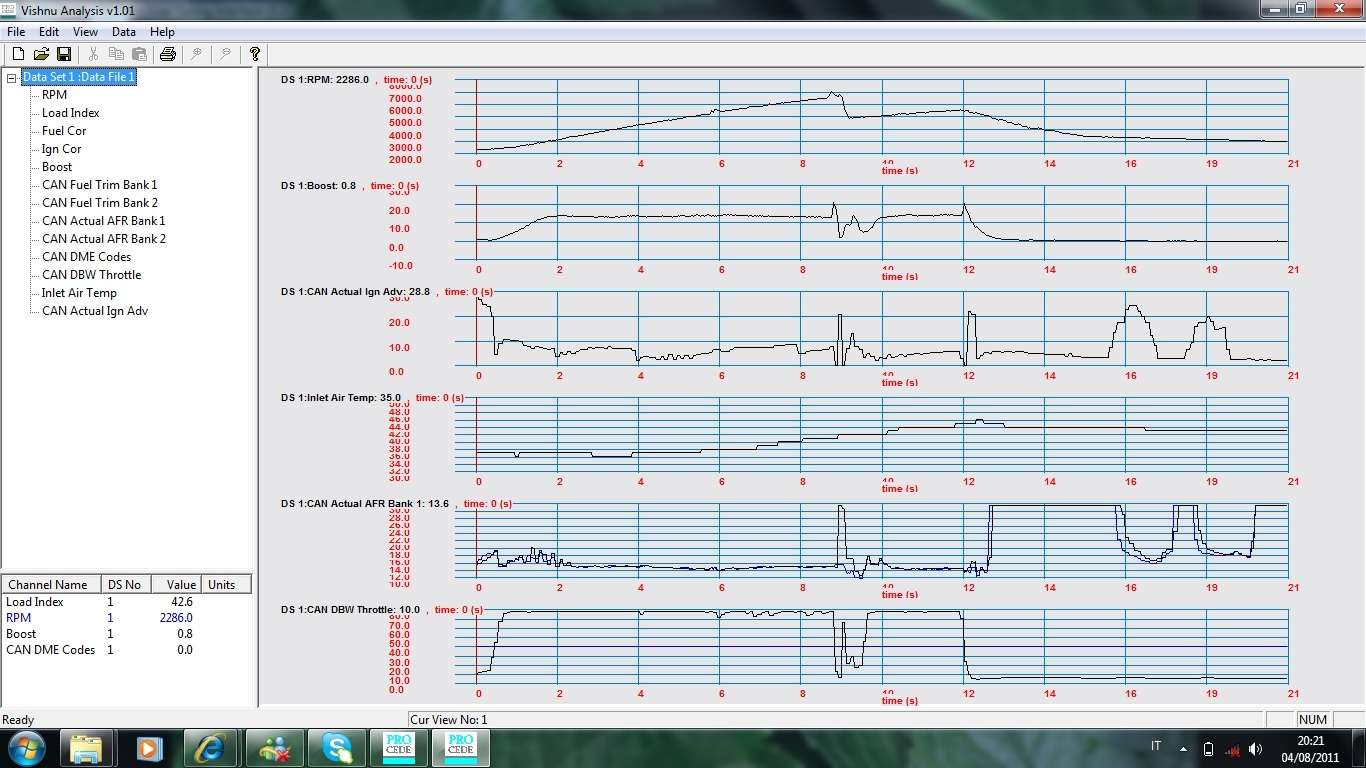Screen dimensions: 1366x768
Task: Collapse the Data Set 1 tree node
Action: pyautogui.click(x=12, y=77)
